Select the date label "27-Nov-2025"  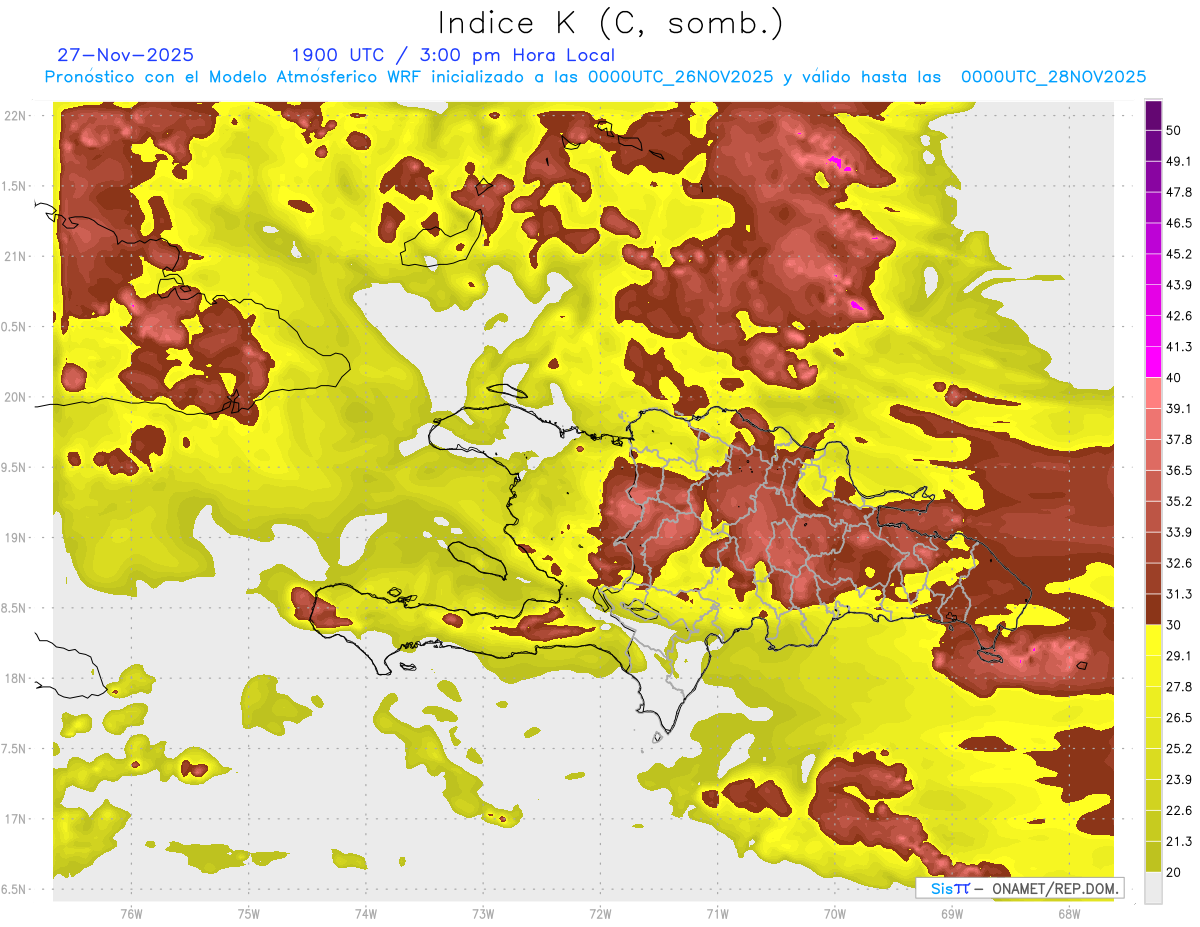point(126,55)
